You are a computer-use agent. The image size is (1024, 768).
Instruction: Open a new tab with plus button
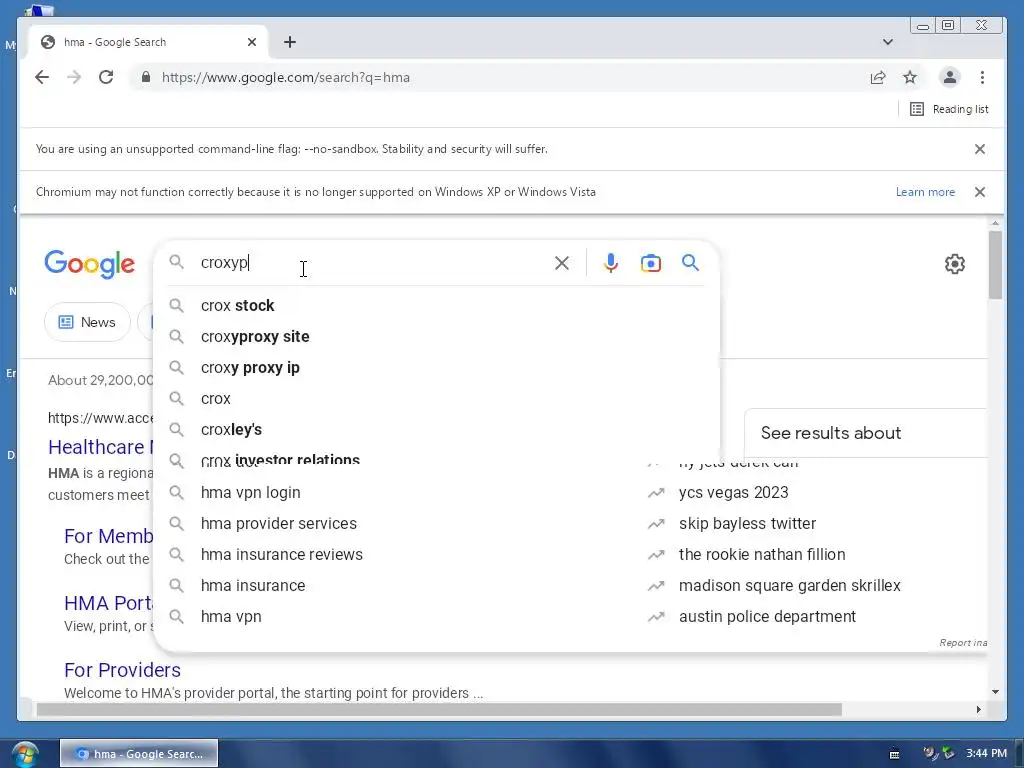tap(290, 42)
